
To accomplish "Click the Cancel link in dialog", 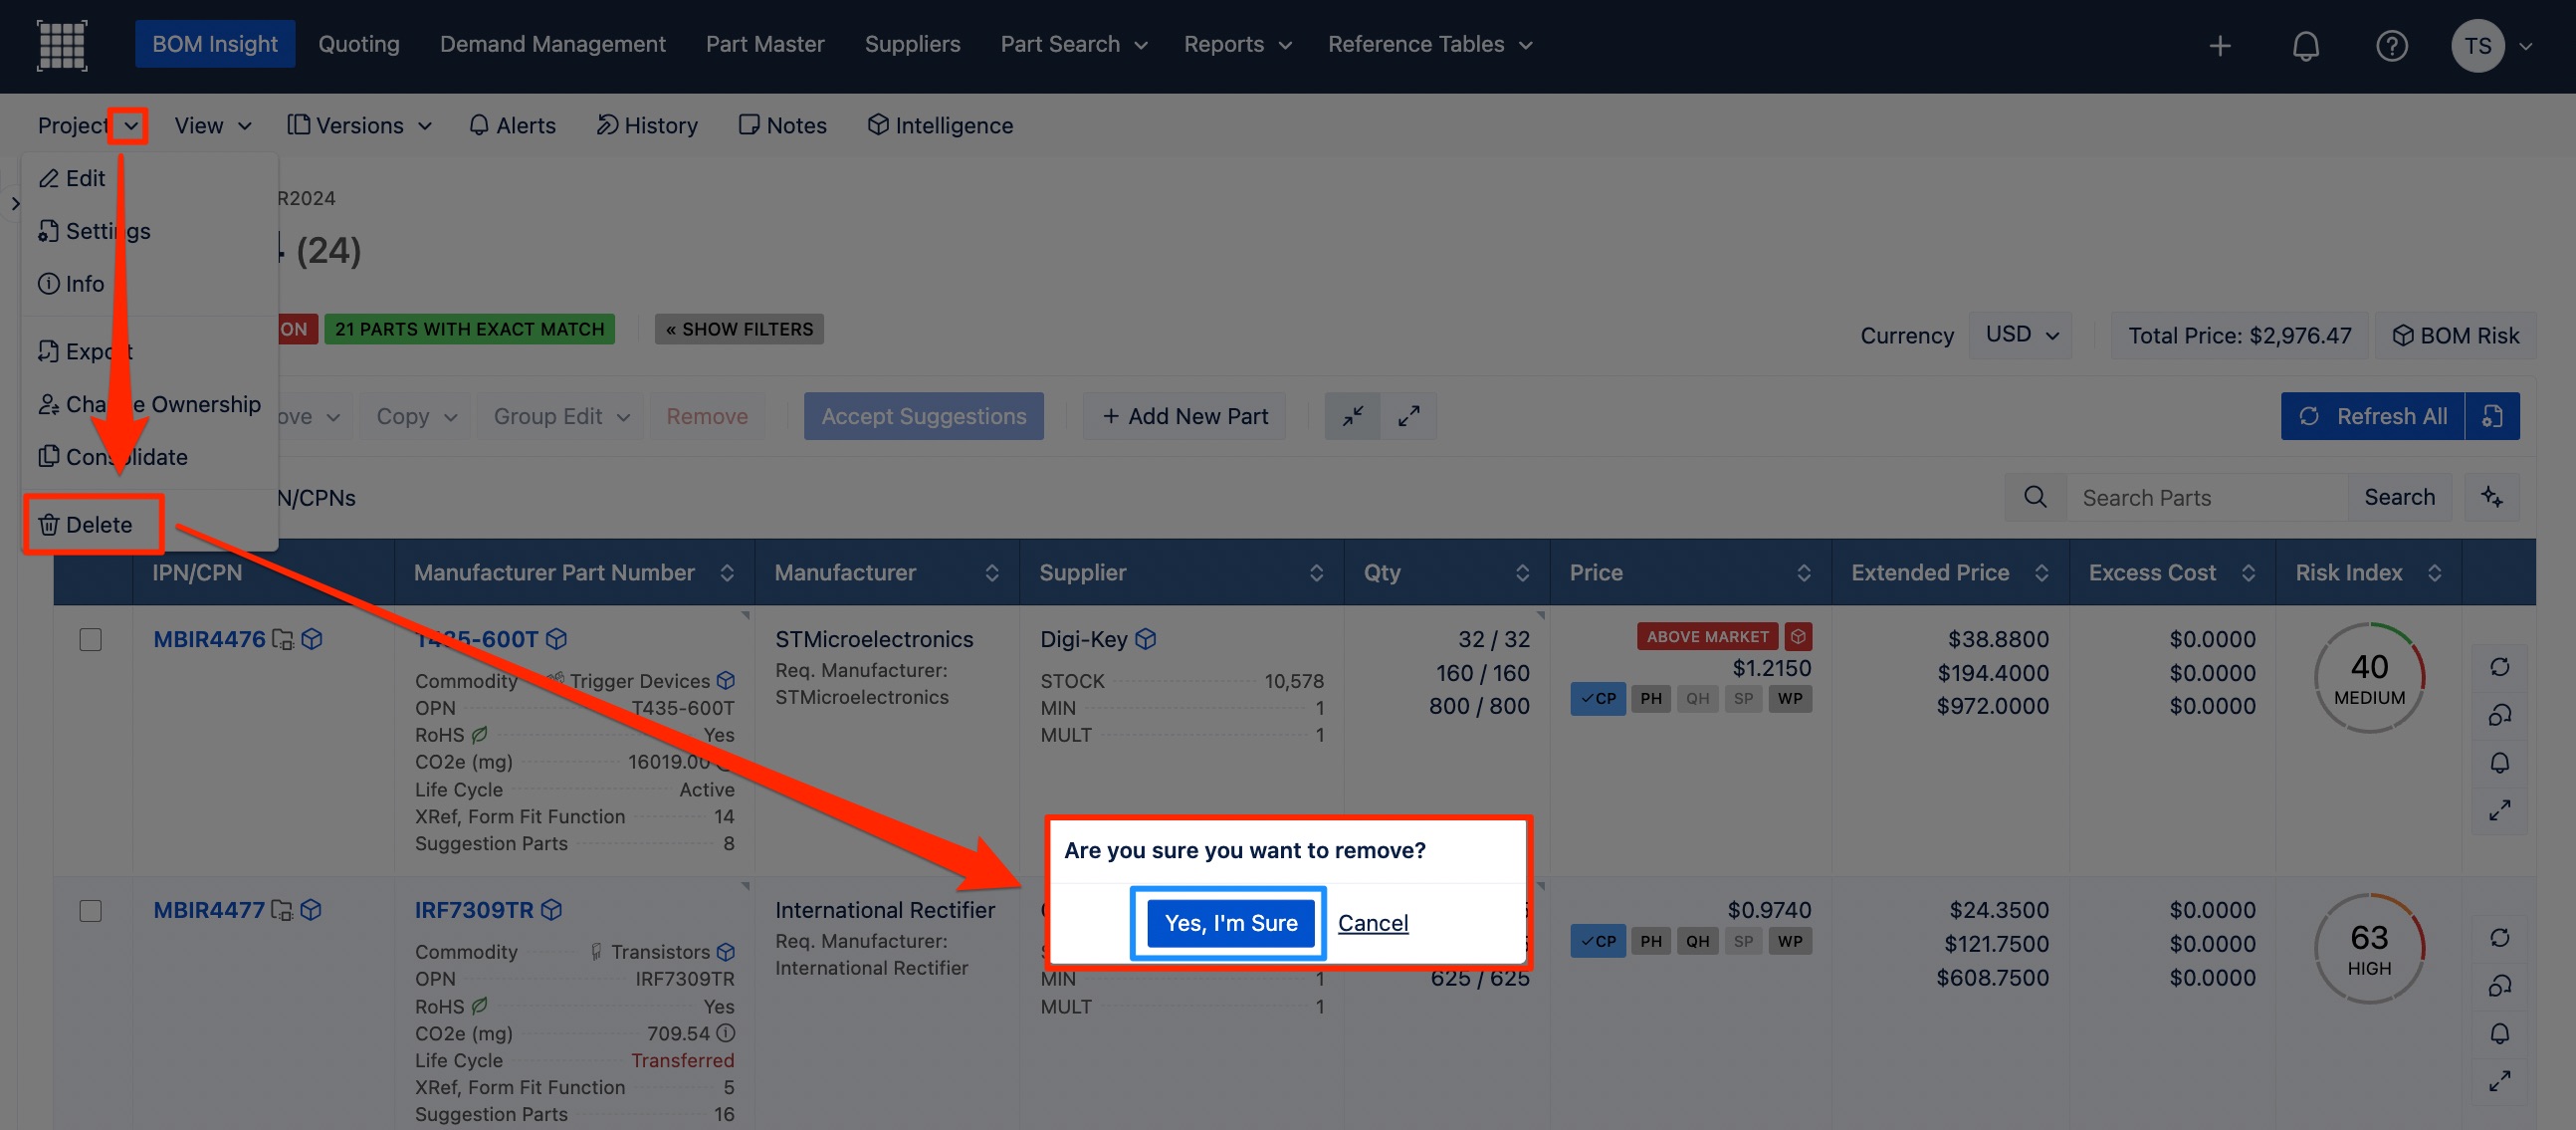I will (1372, 922).
